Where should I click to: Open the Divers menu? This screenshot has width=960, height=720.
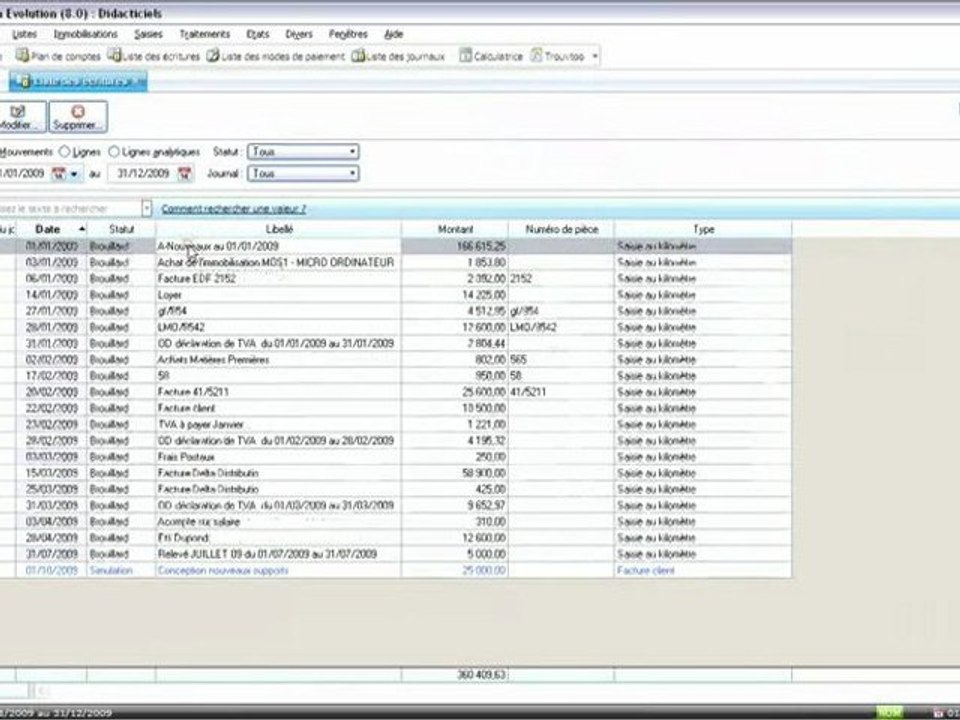tap(299, 34)
